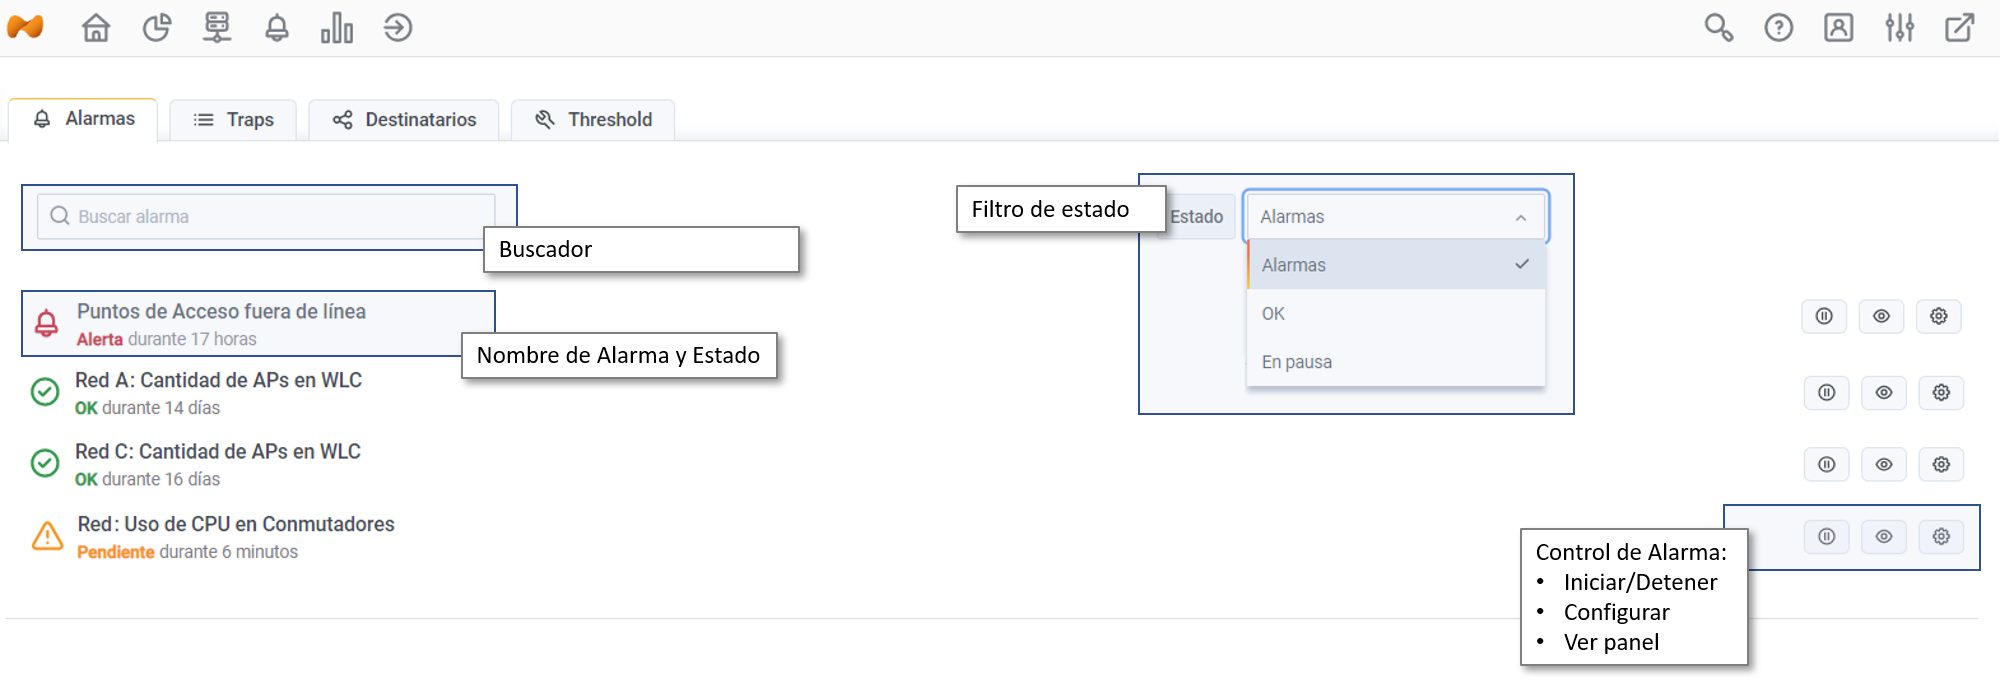Configure the Red C: Cantidad de APs alarm

1941,465
